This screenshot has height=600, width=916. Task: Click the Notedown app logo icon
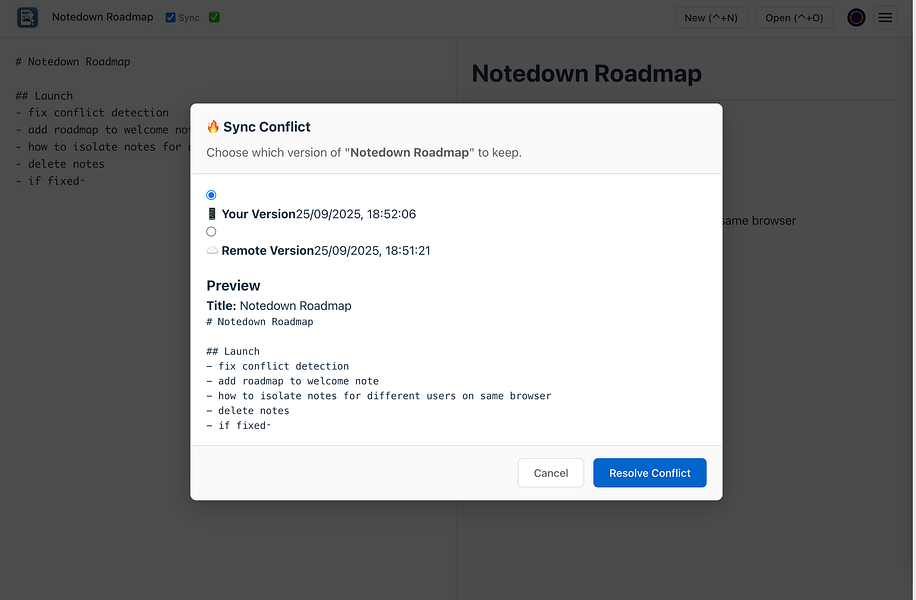(x=27, y=17)
